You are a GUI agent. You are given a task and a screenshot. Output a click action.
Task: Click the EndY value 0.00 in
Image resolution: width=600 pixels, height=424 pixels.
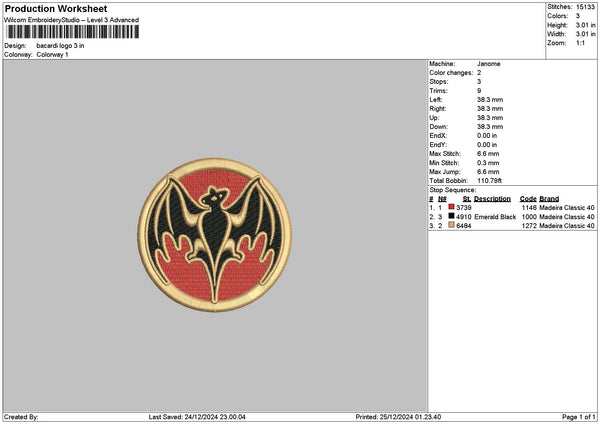tap(487, 145)
